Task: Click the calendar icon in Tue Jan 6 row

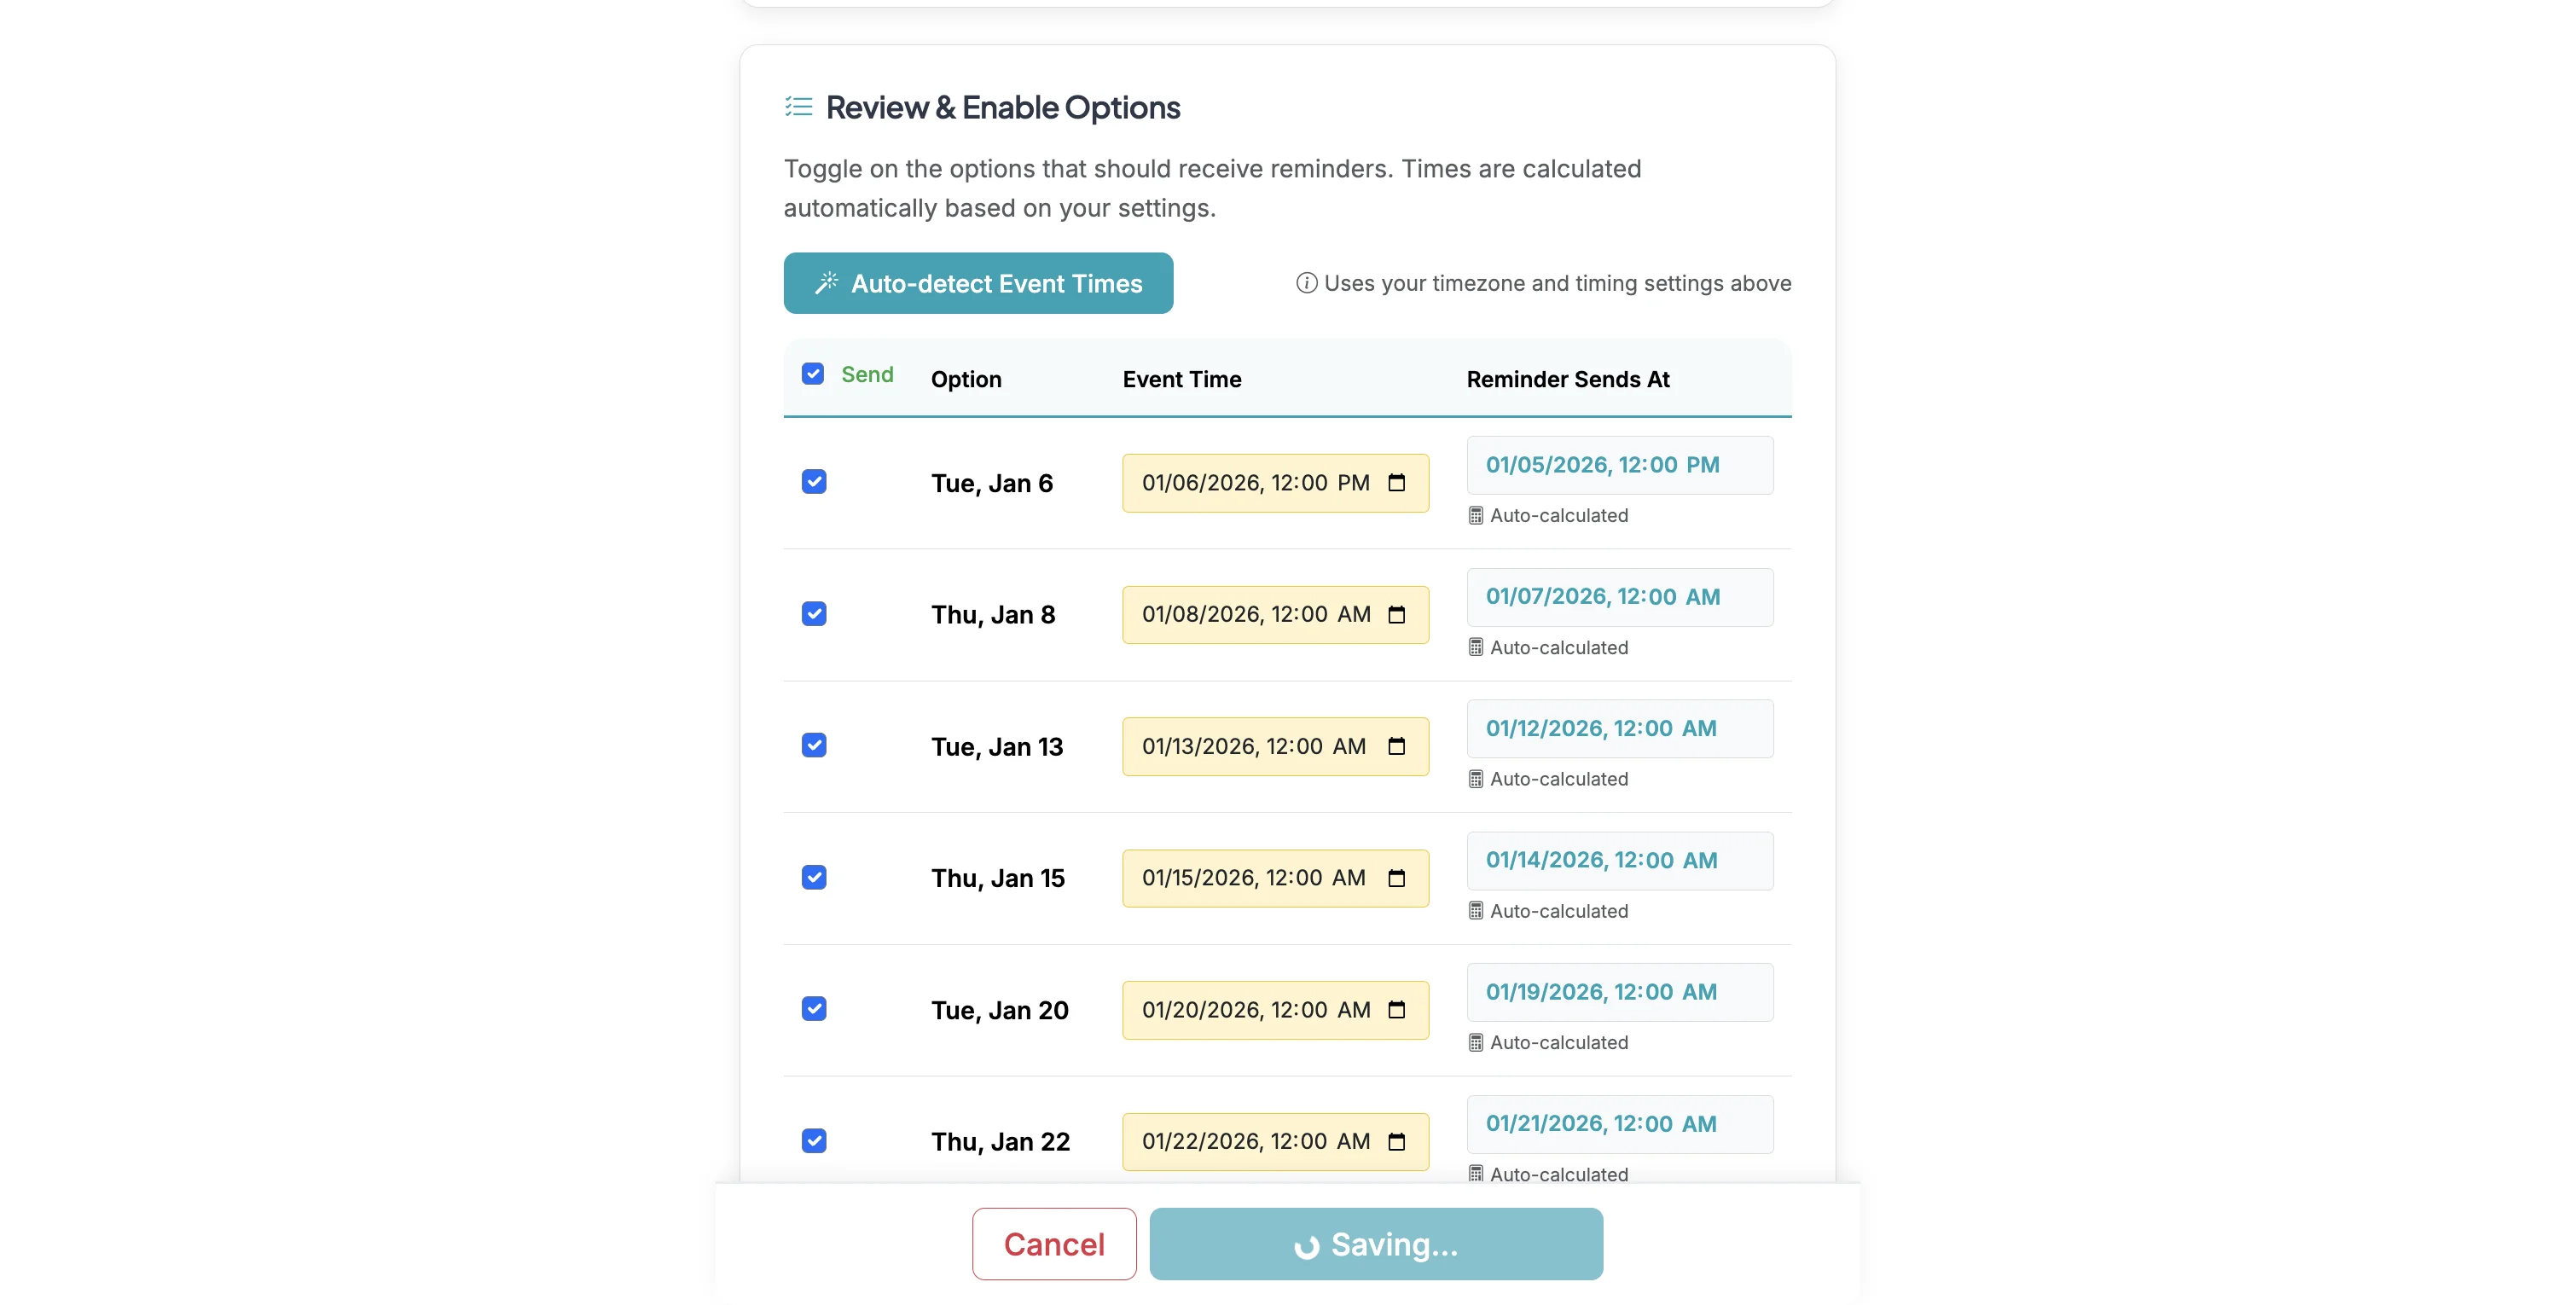Action: pos(1397,482)
